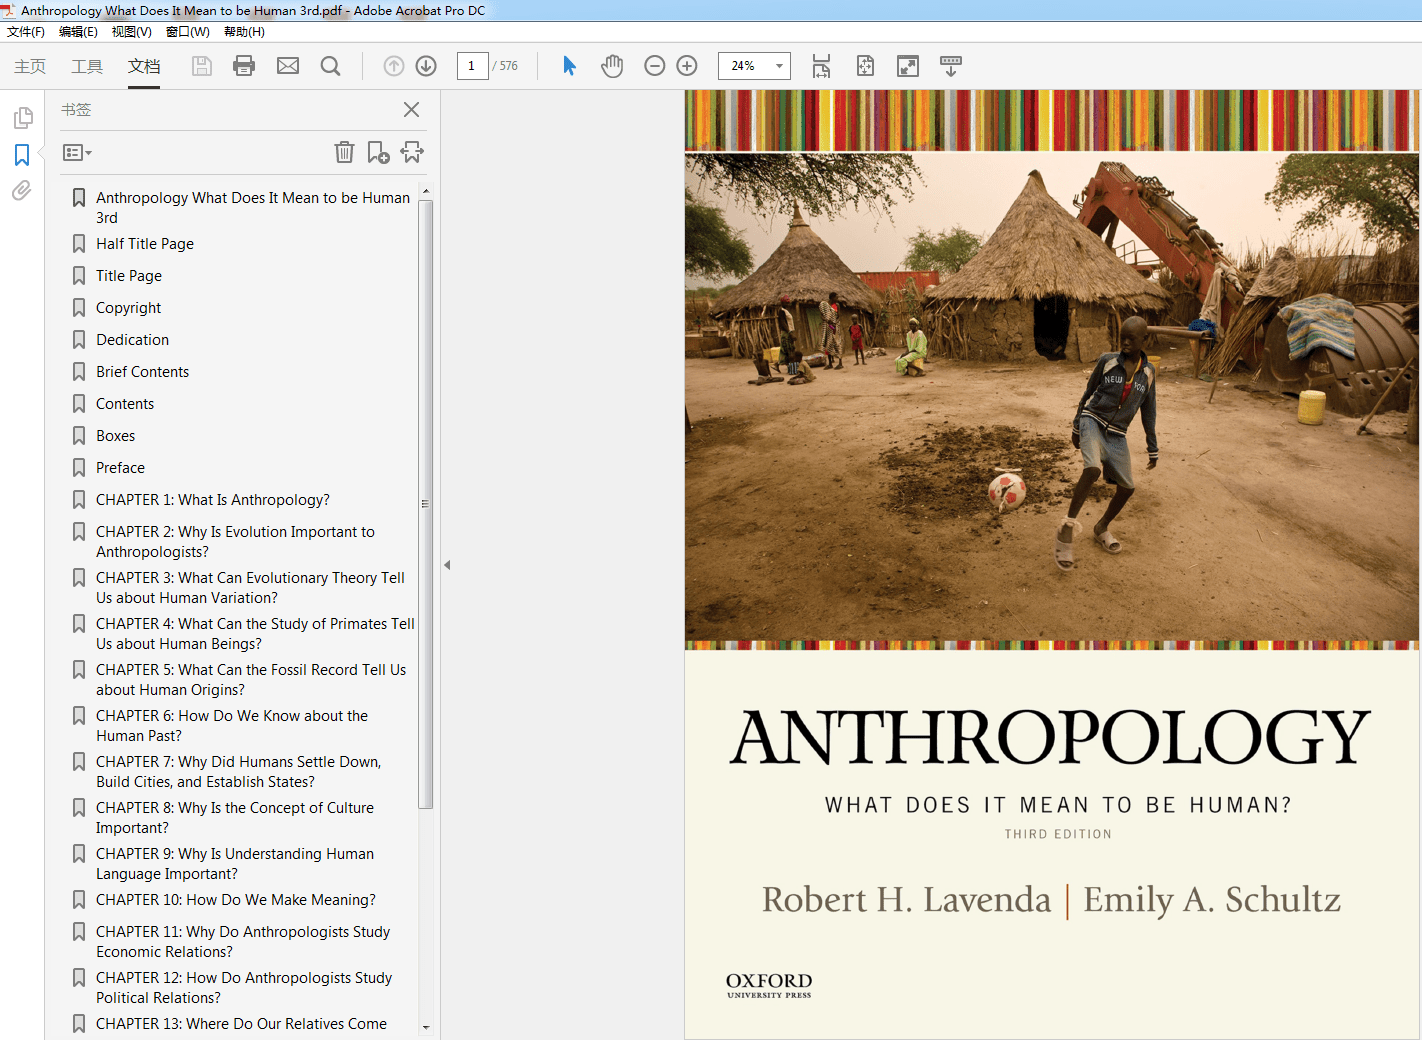1422x1040 pixels.
Task: Zoom in using the plus icon
Action: [x=686, y=65]
